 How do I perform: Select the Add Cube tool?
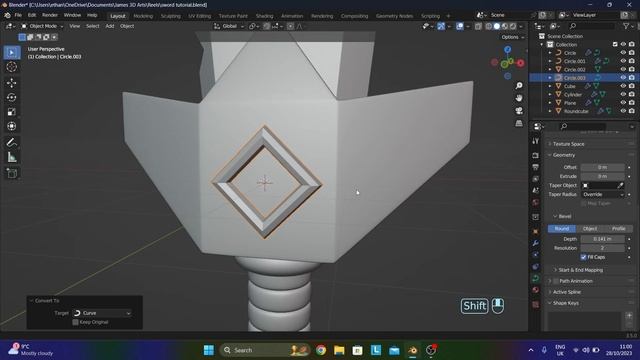12,173
